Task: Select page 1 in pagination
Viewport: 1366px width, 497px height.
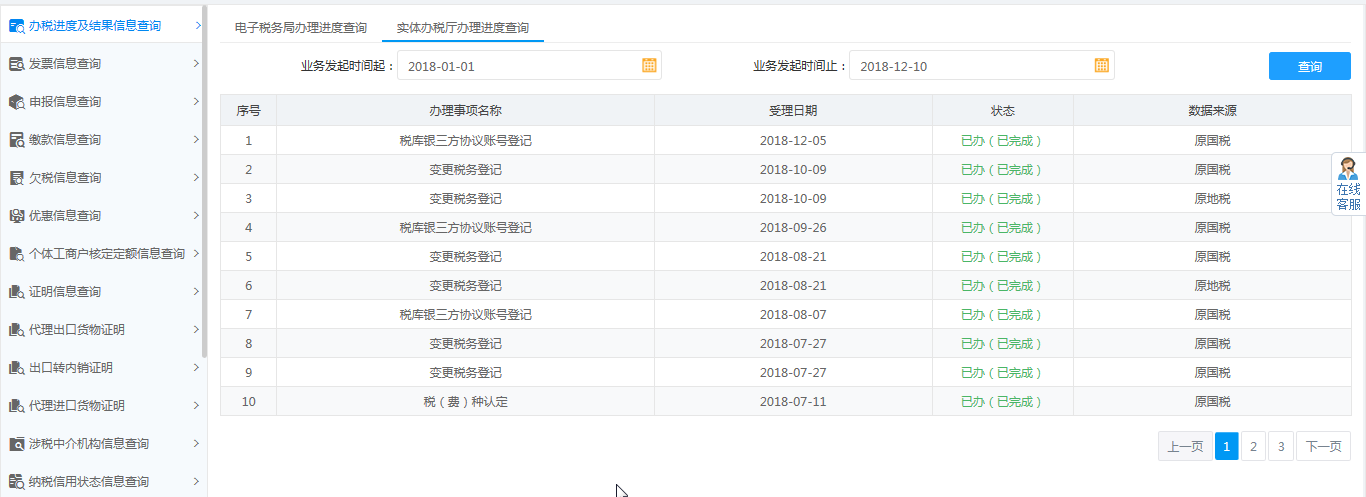Action: [x=1227, y=446]
